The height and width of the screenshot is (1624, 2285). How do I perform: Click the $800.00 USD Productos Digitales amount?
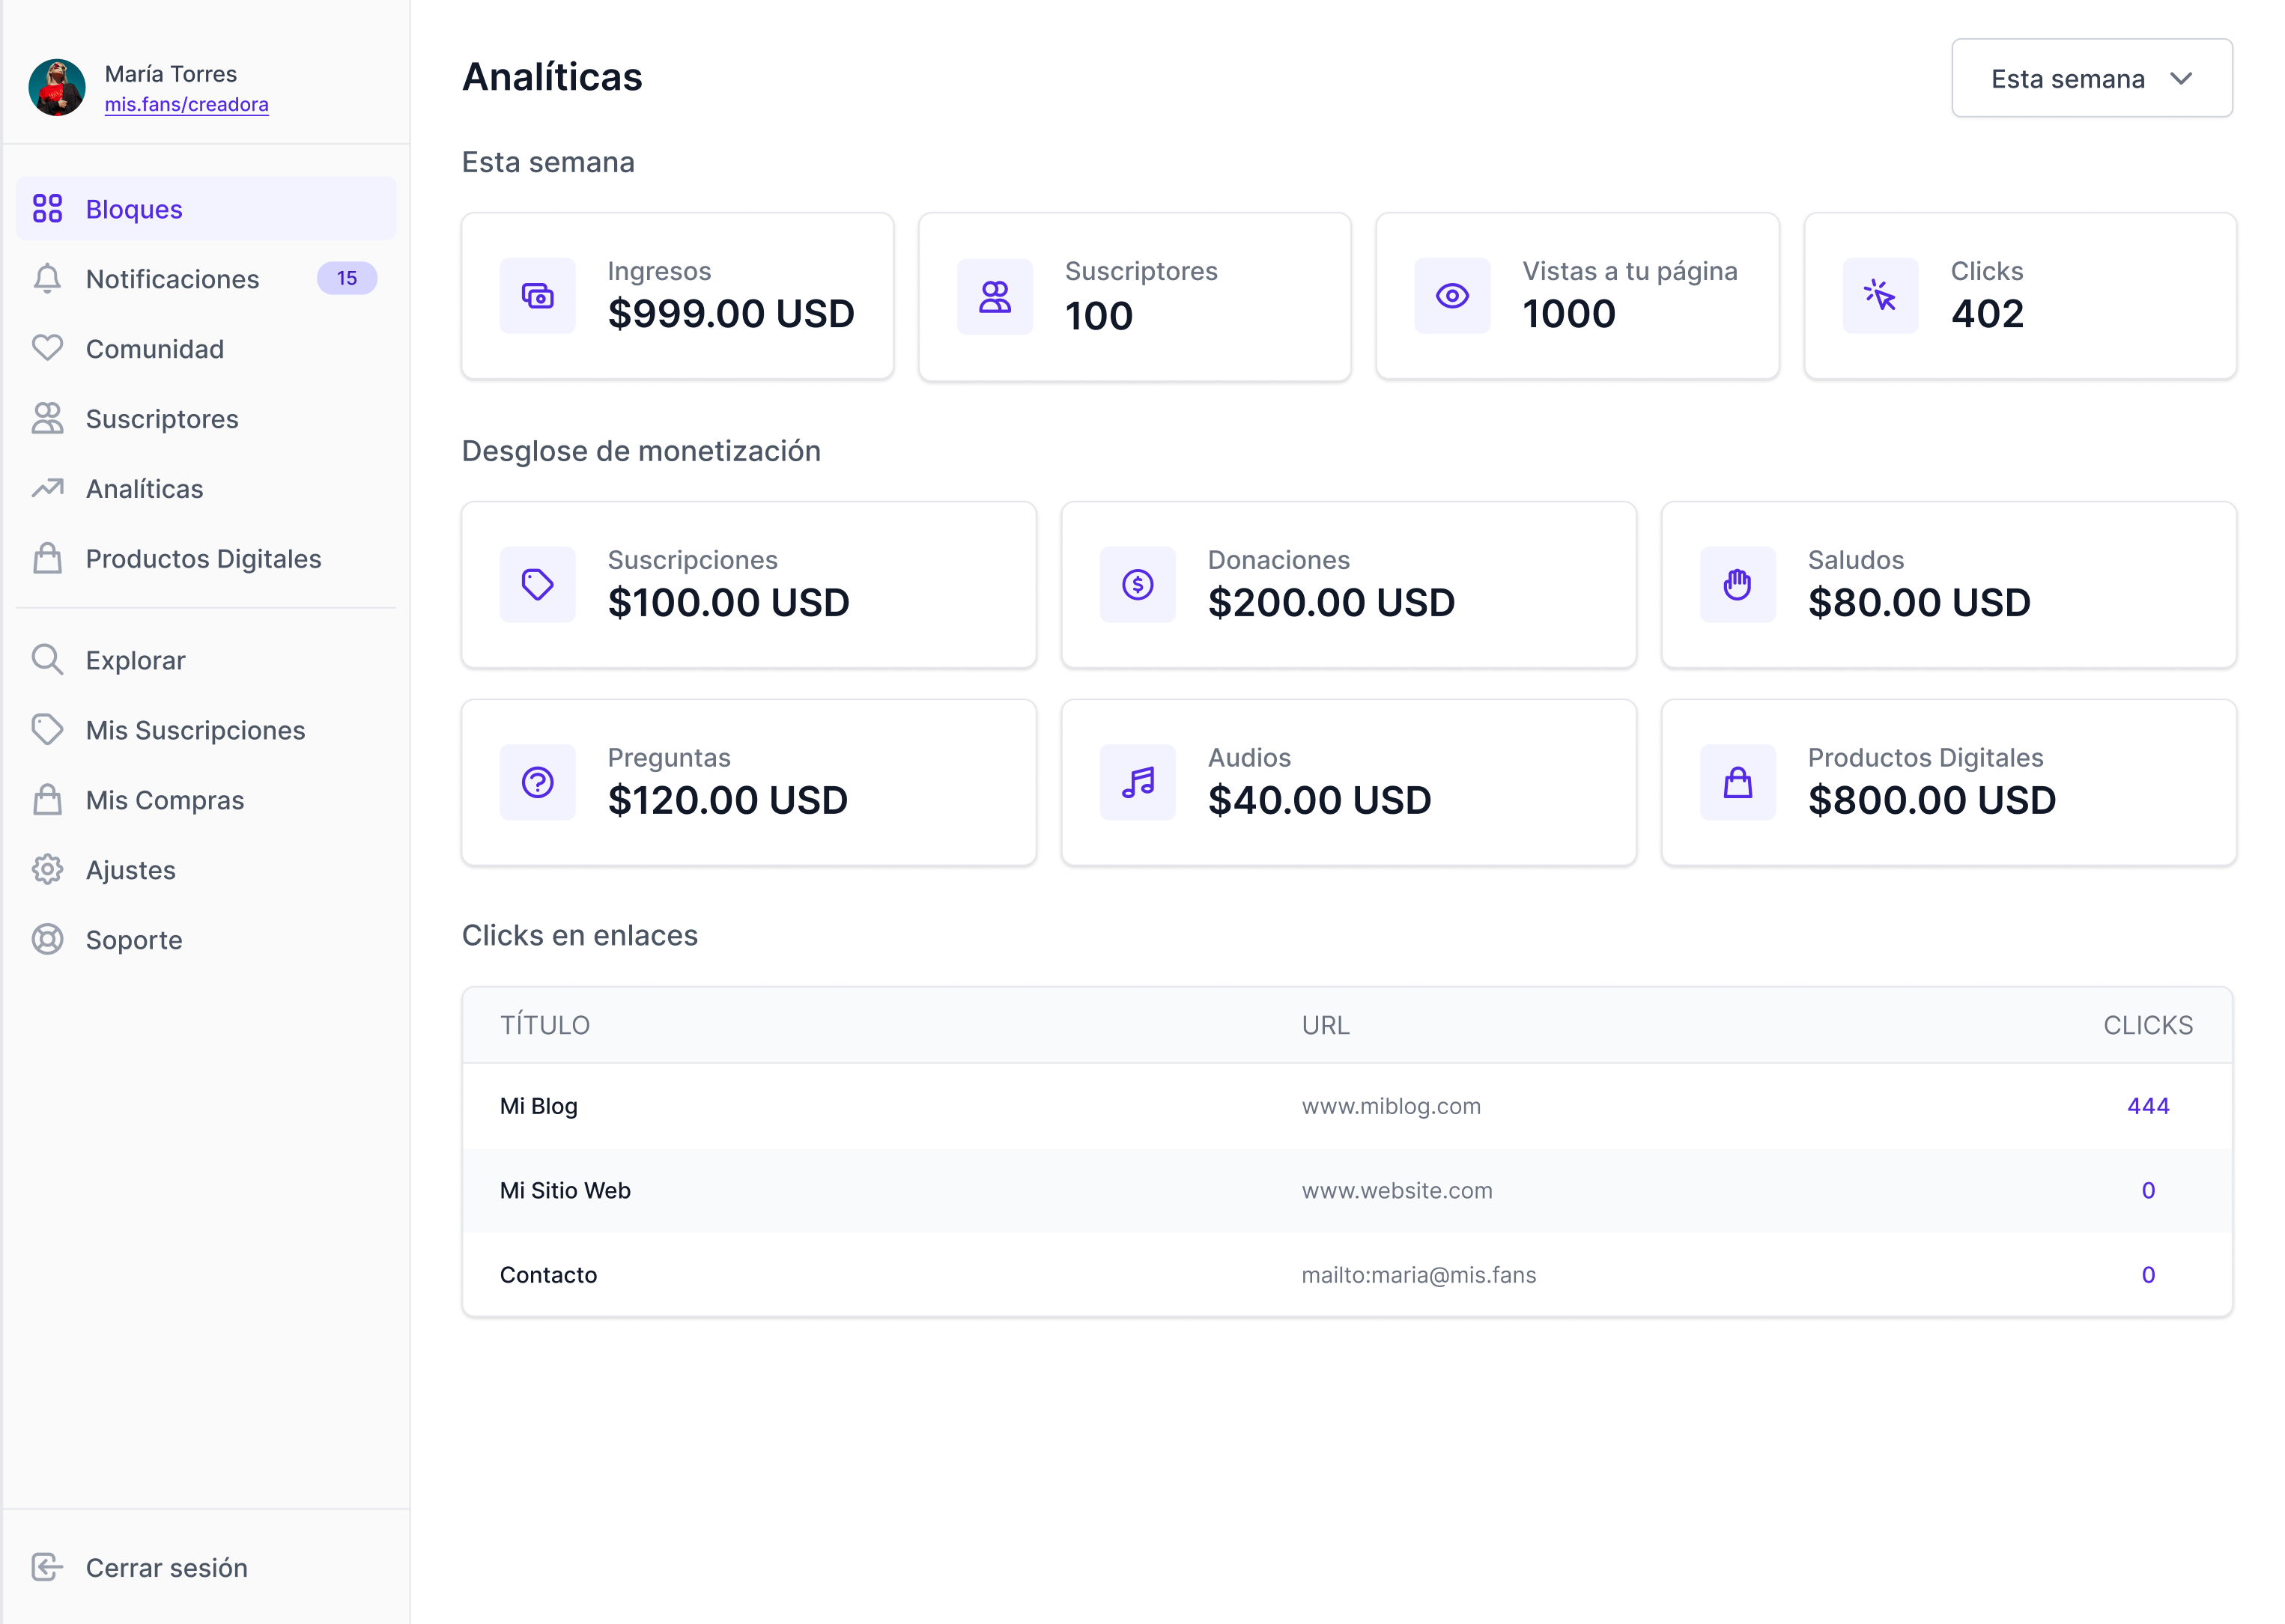pos(1931,801)
